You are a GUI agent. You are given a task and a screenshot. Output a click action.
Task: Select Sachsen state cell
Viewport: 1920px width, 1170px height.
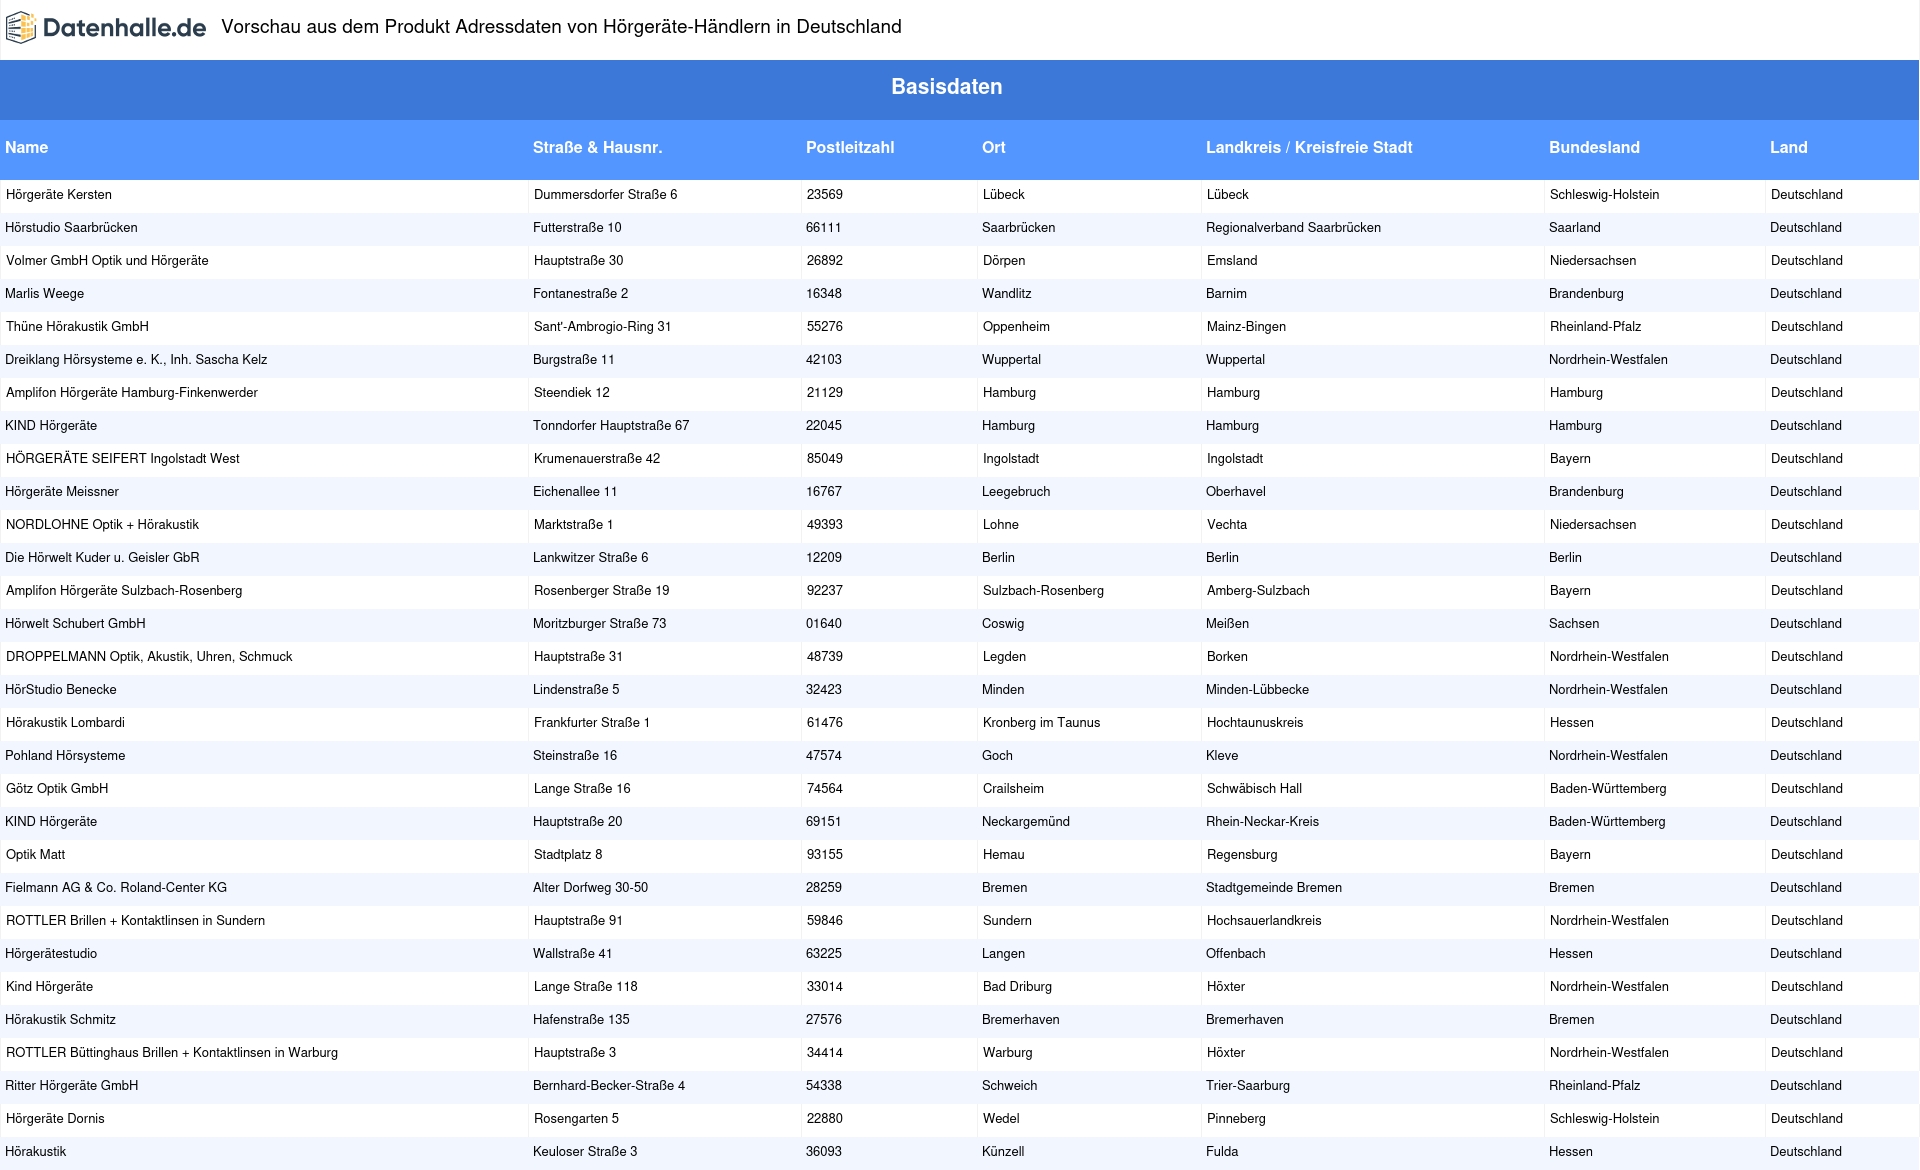tap(1574, 624)
